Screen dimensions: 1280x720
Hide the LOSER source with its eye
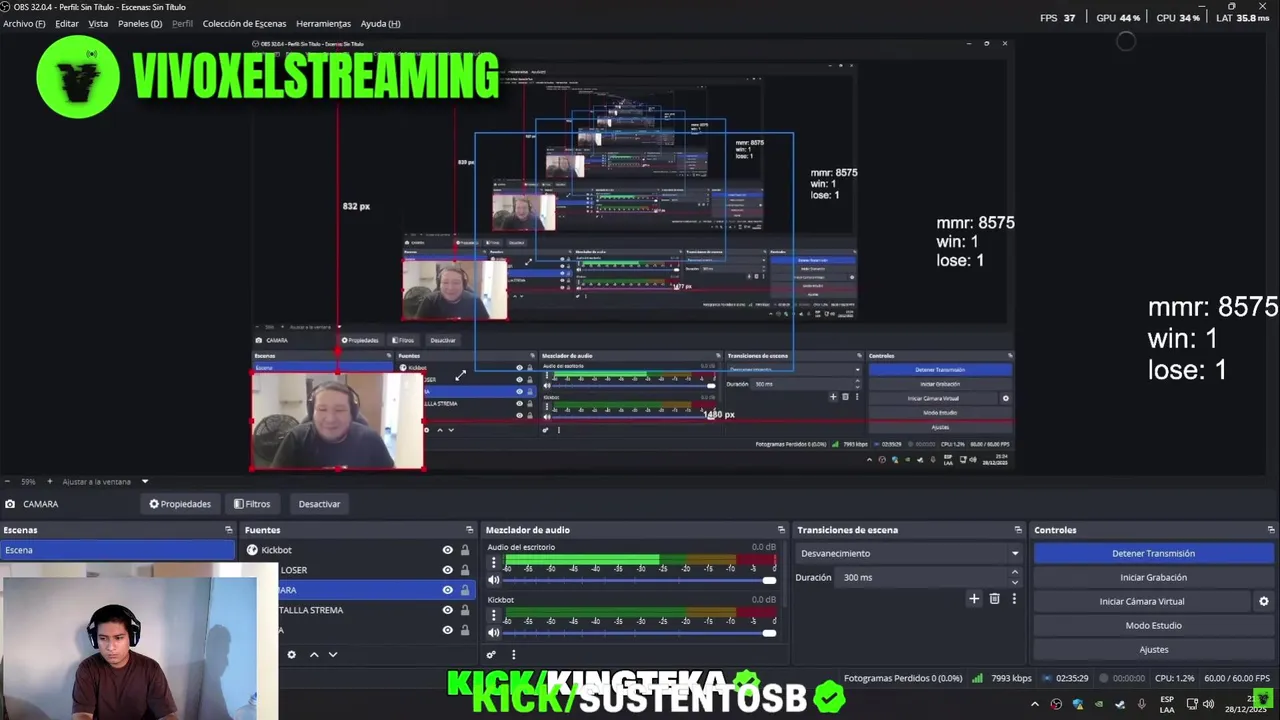click(448, 570)
